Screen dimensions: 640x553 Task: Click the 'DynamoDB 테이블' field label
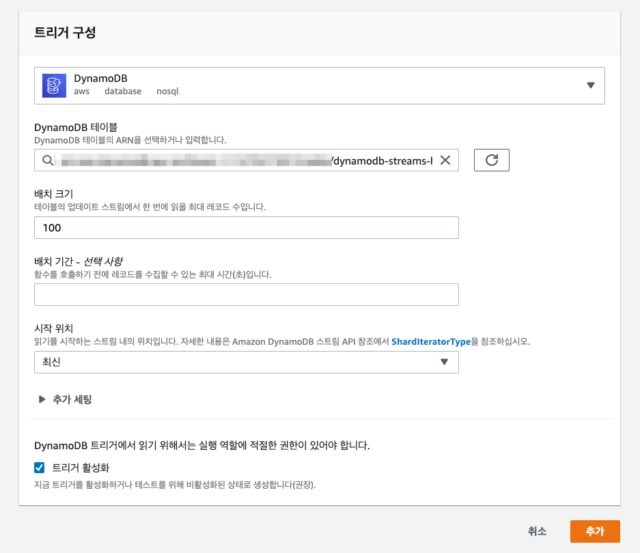[76, 128]
